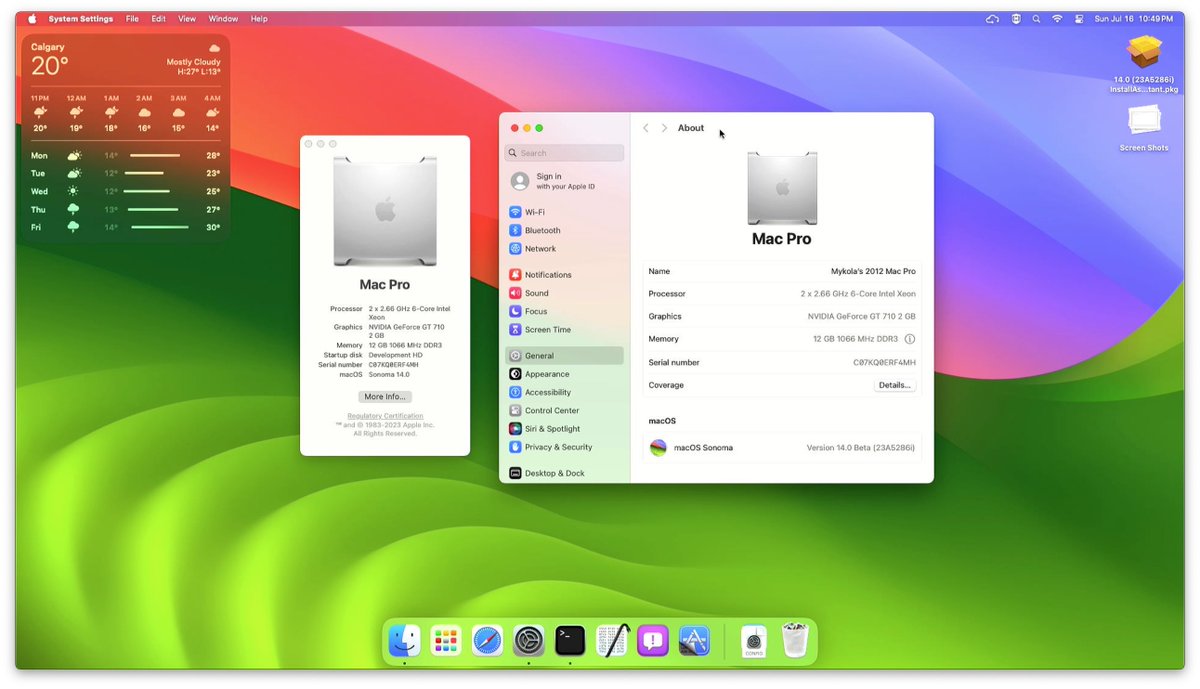Open Terminal from the Dock

pyautogui.click(x=570, y=640)
